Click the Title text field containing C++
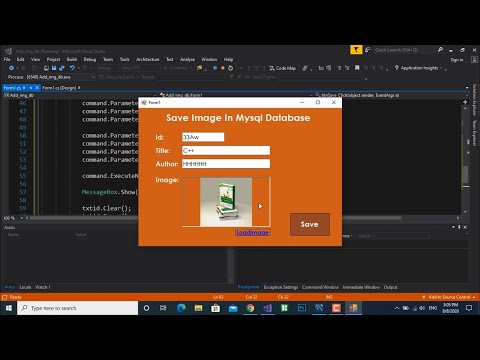The height and width of the screenshot is (360, 480). [226, 151]
